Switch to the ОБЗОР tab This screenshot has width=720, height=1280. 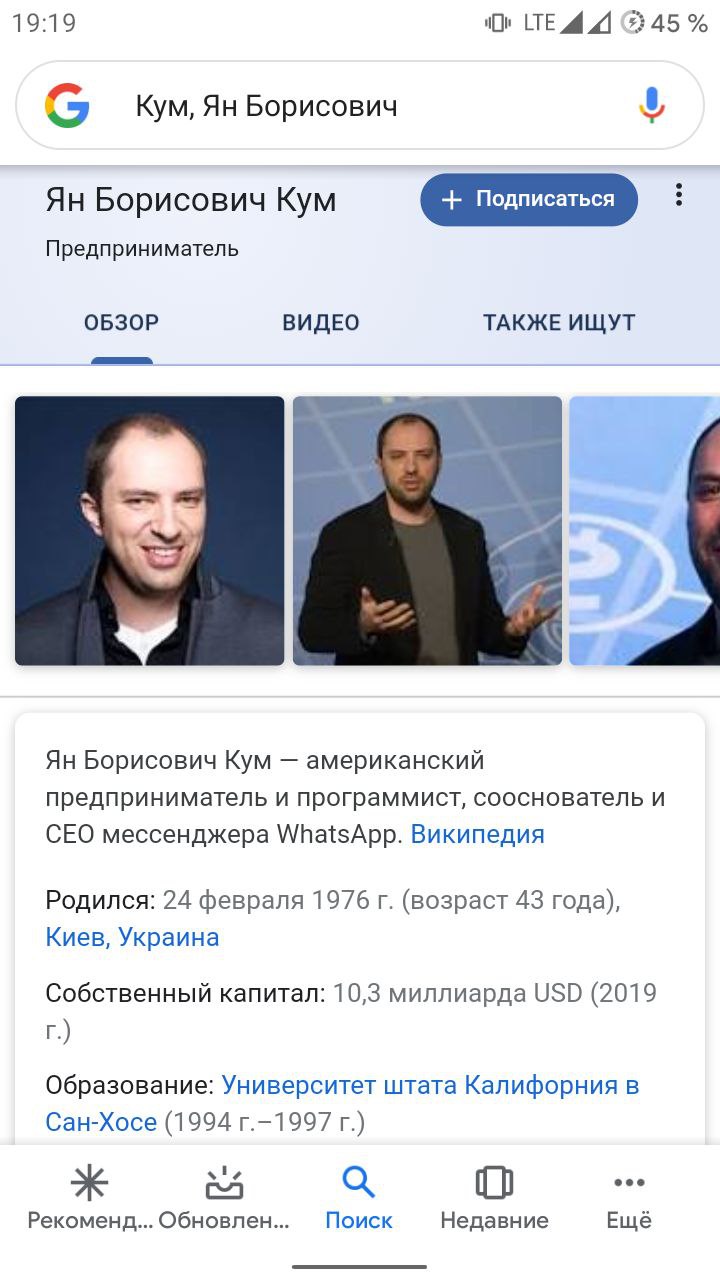coord(121,323)
